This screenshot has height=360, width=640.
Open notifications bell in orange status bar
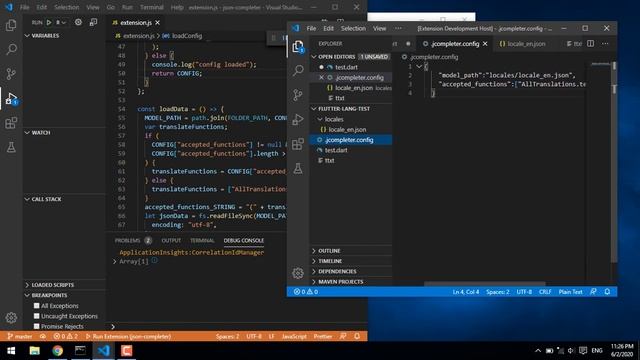coord(357,336)
